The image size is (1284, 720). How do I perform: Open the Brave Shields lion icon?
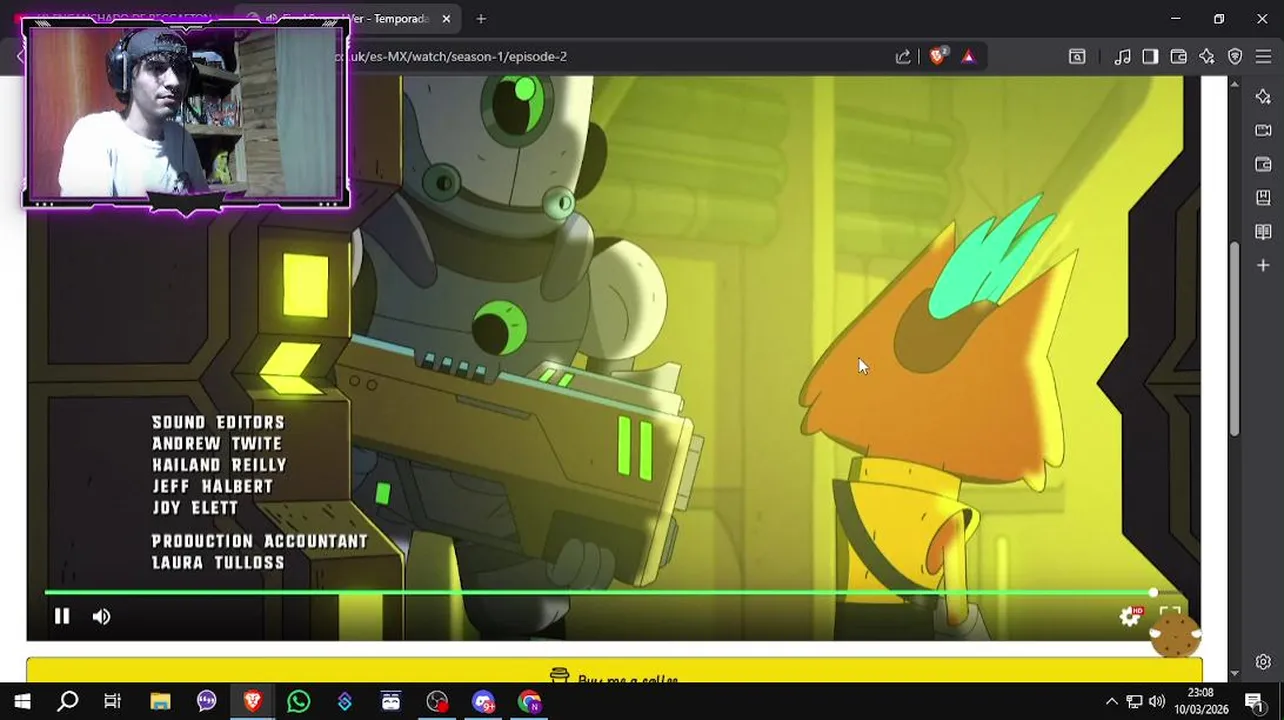[937, 57]
